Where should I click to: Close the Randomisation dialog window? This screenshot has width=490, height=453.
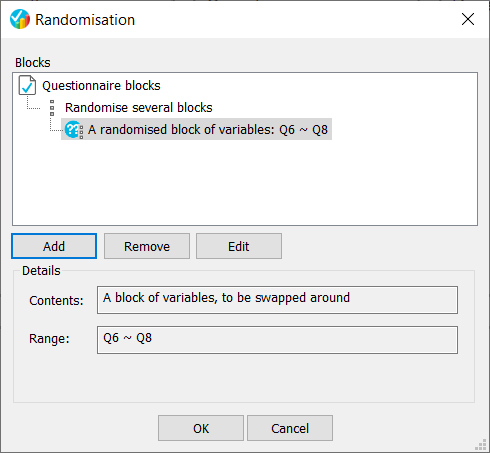click(x=468, y=19)
